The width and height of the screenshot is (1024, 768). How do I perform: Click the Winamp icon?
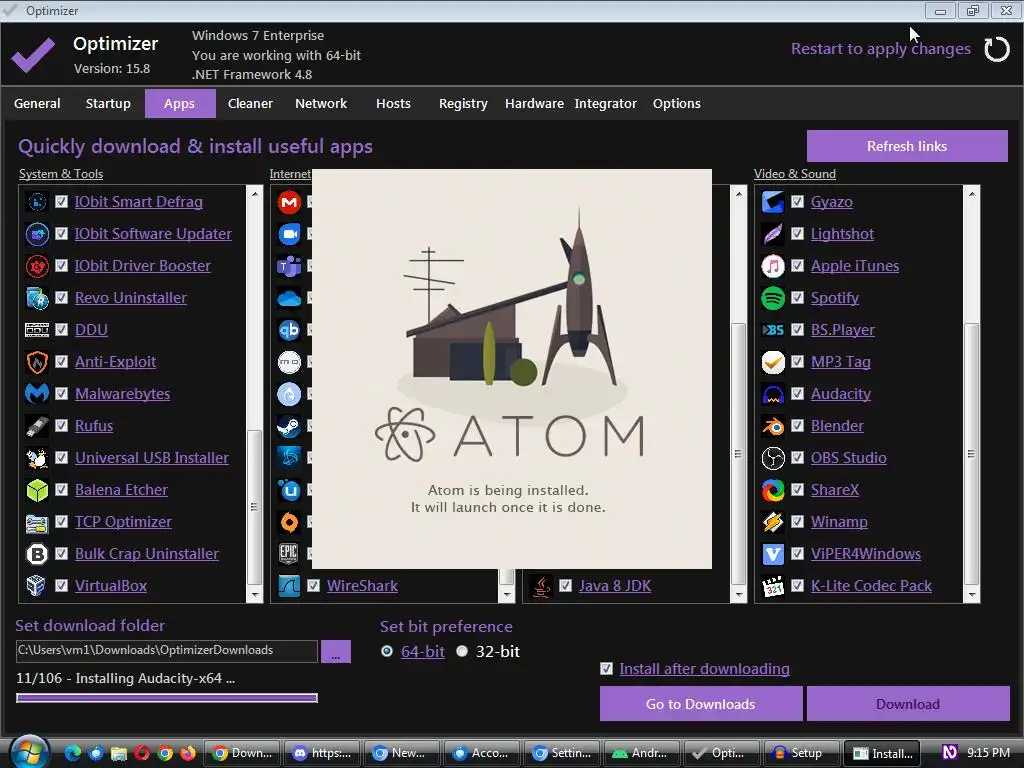click(x=773, y=522)
